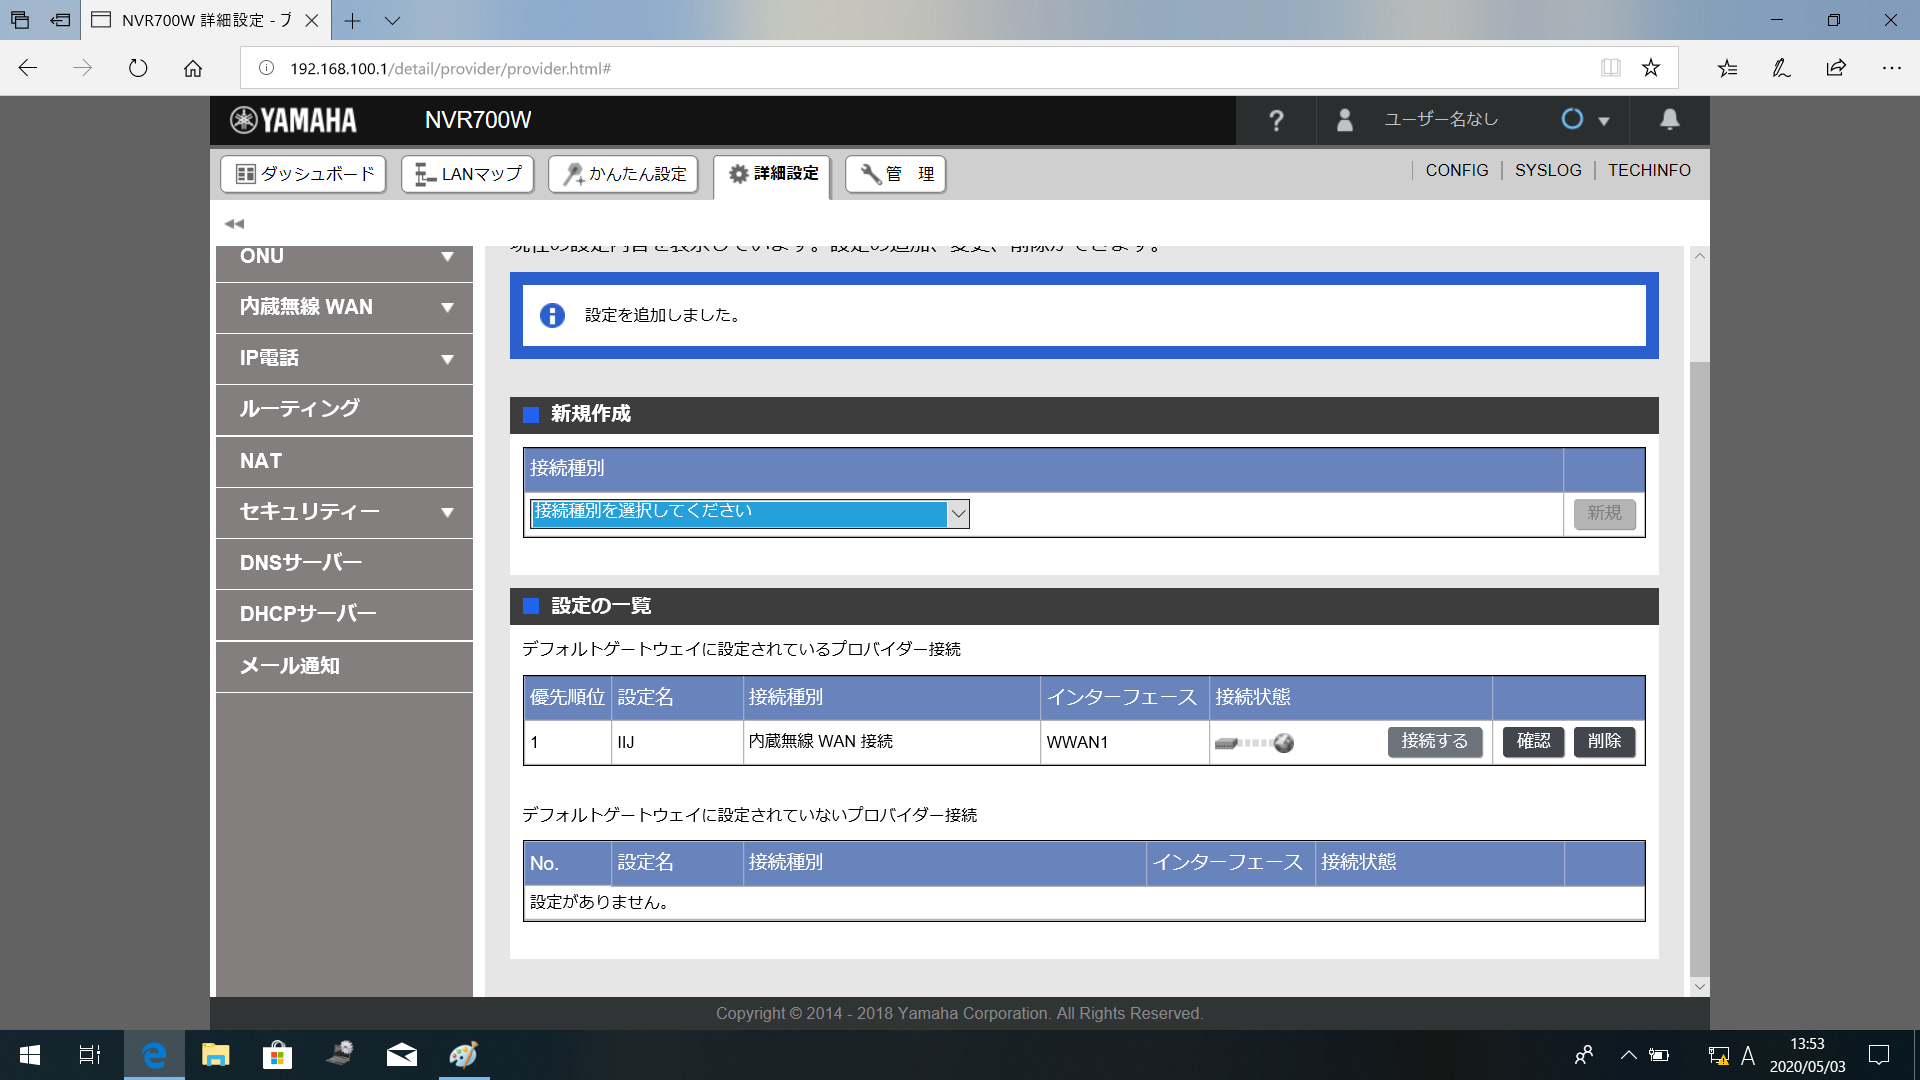Open the LANマップ tab
The image size is (1920, 1080).
(467, 174)
